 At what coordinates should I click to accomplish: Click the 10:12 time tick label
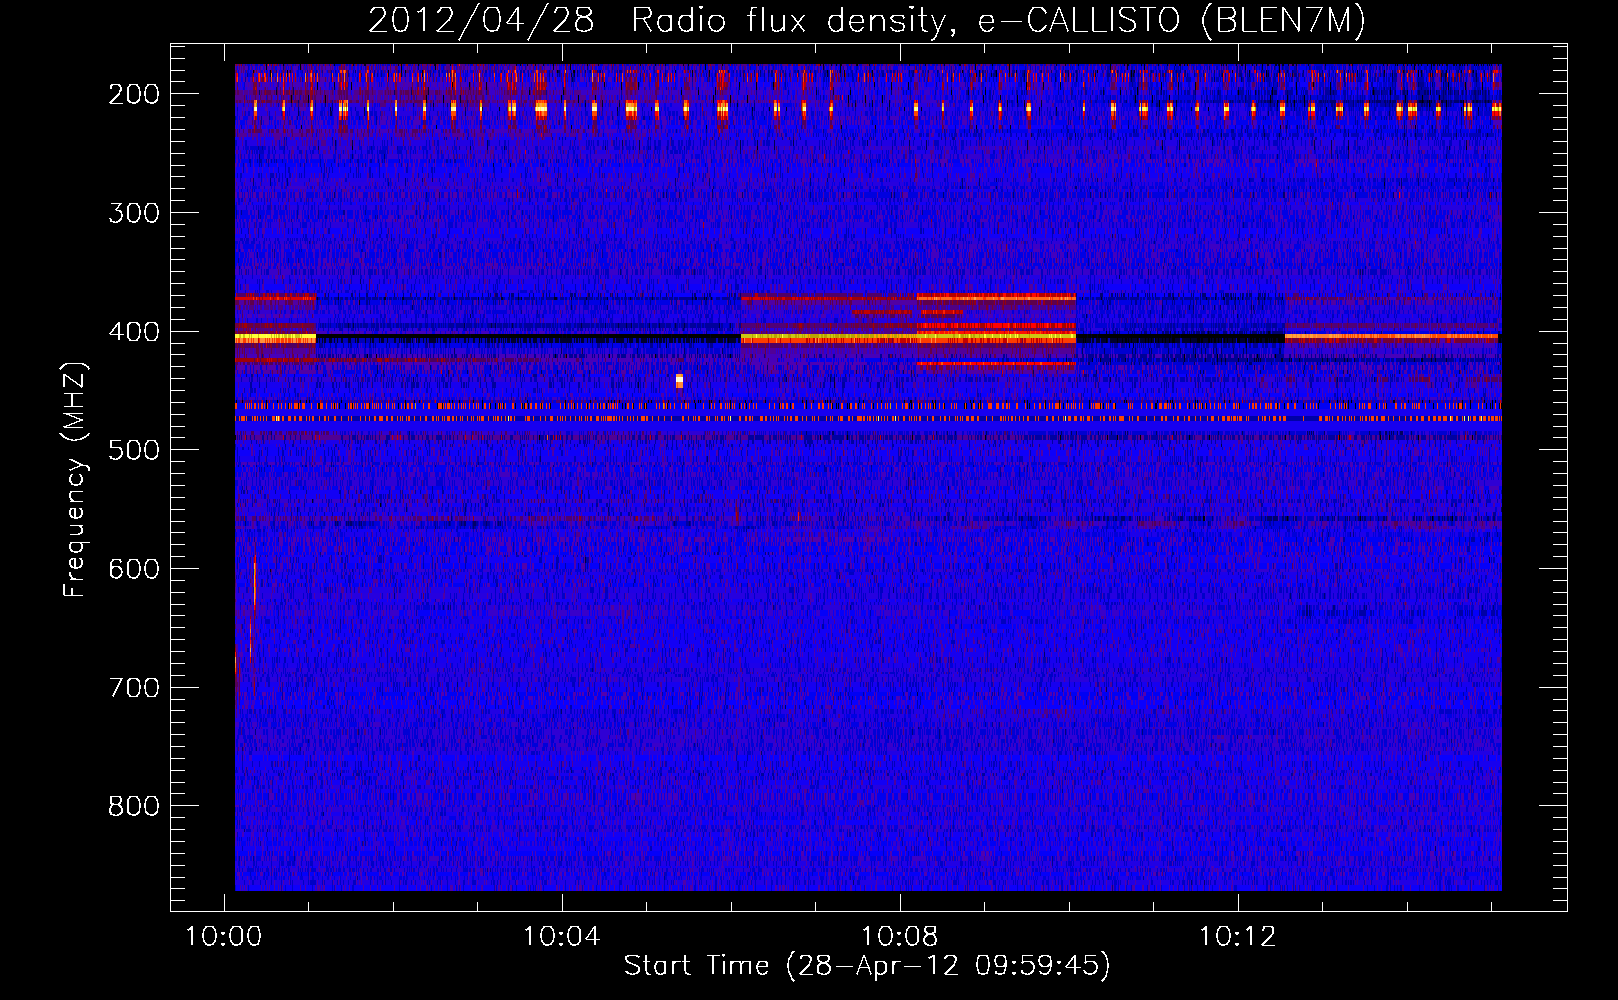coord(1238,937)
